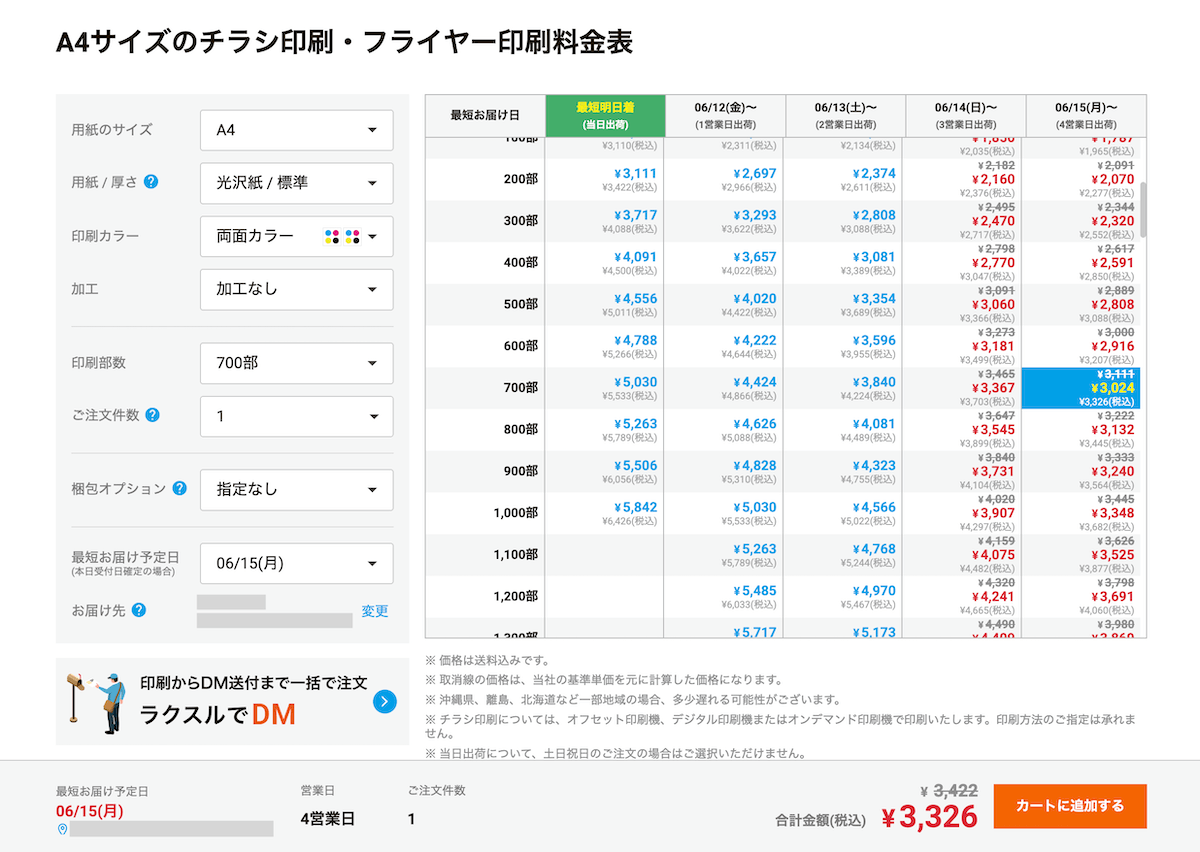
Task: Open the 両面カラー print color dropdown
Action: pos(297,237)
